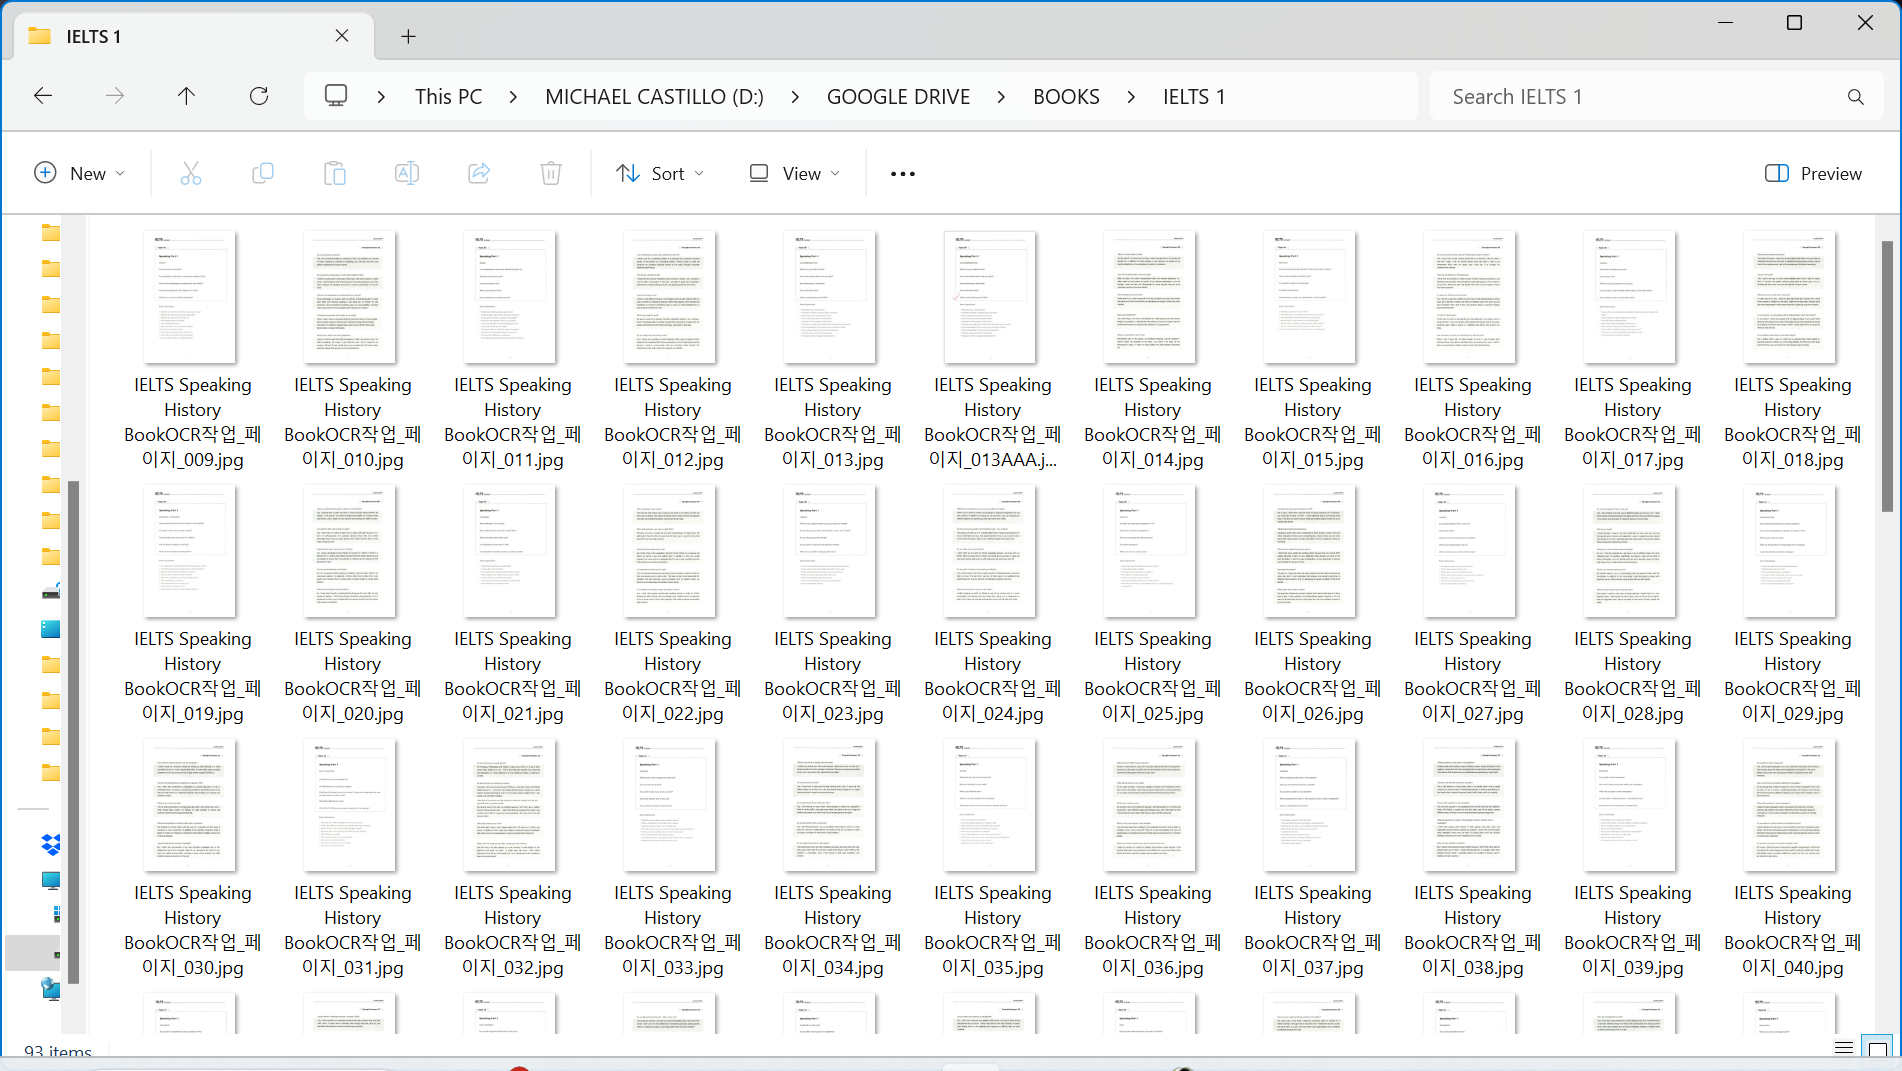This screenshot has width=1902, height=1071.
Task: Navigate to MICHAEL CASTILLO (D:) breadcrumb
Action: click(x=654, y=97)
